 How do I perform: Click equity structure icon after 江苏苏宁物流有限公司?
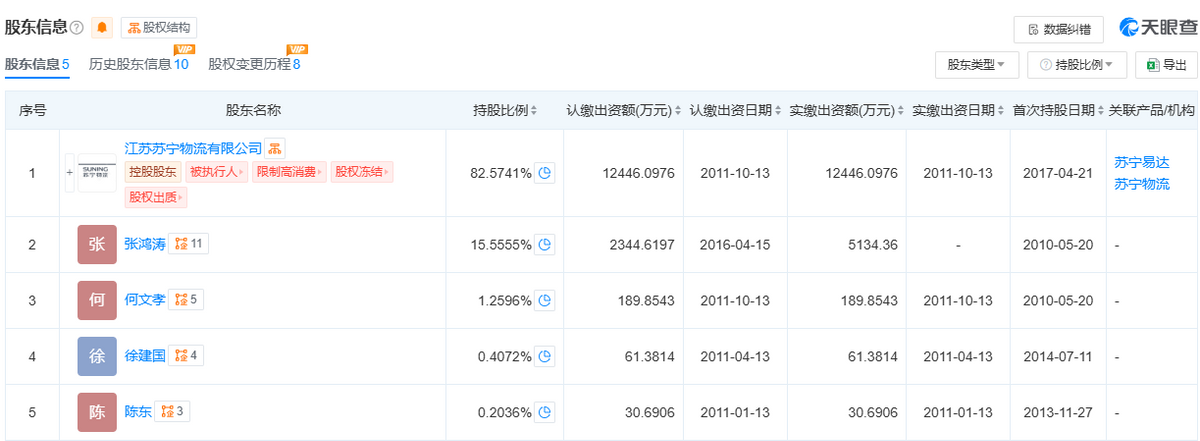click(x=276, y=148)
